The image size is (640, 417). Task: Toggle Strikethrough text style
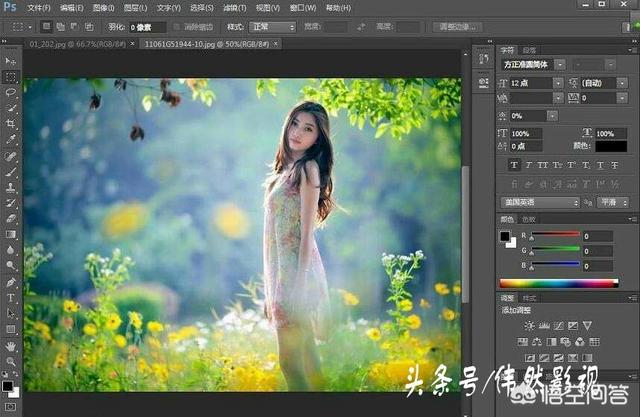(x=614, y=165)
